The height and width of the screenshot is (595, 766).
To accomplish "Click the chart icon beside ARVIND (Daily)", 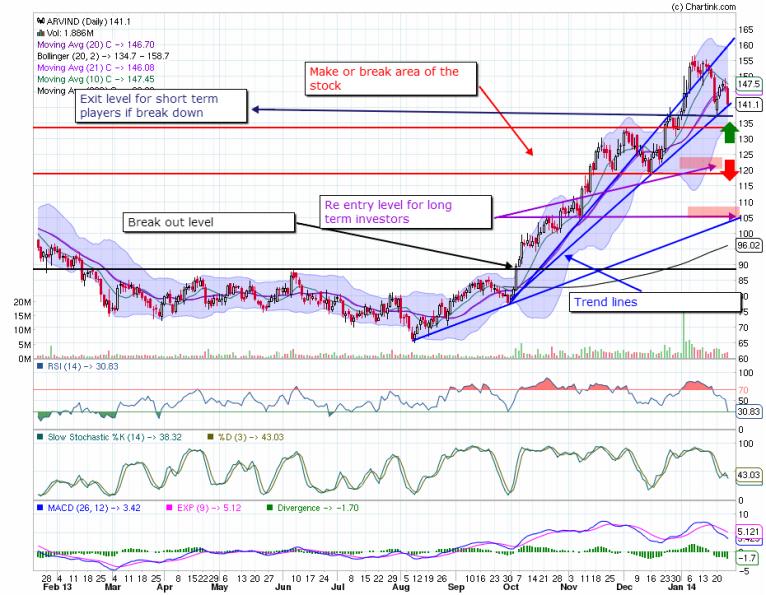I will tap(41, 21).
